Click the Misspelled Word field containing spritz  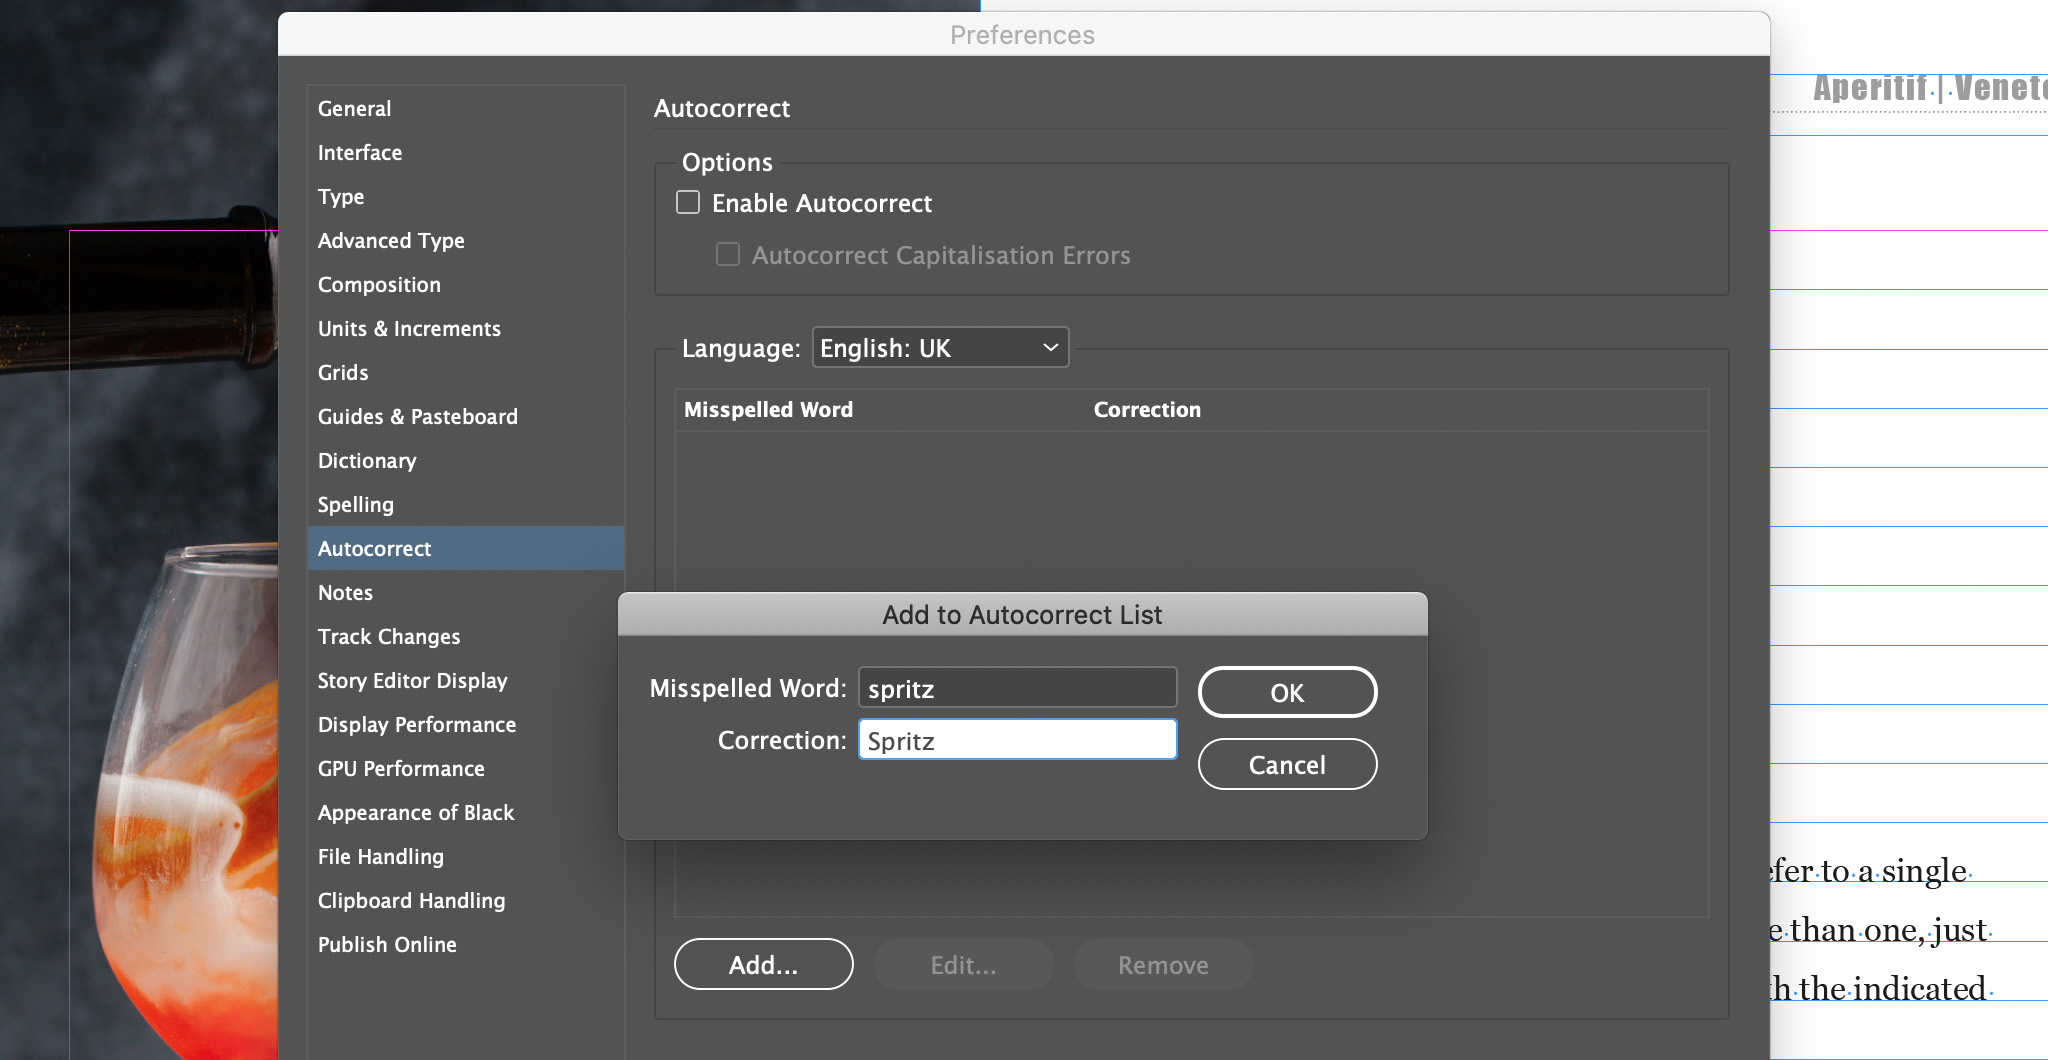(x=1016, y=687)
